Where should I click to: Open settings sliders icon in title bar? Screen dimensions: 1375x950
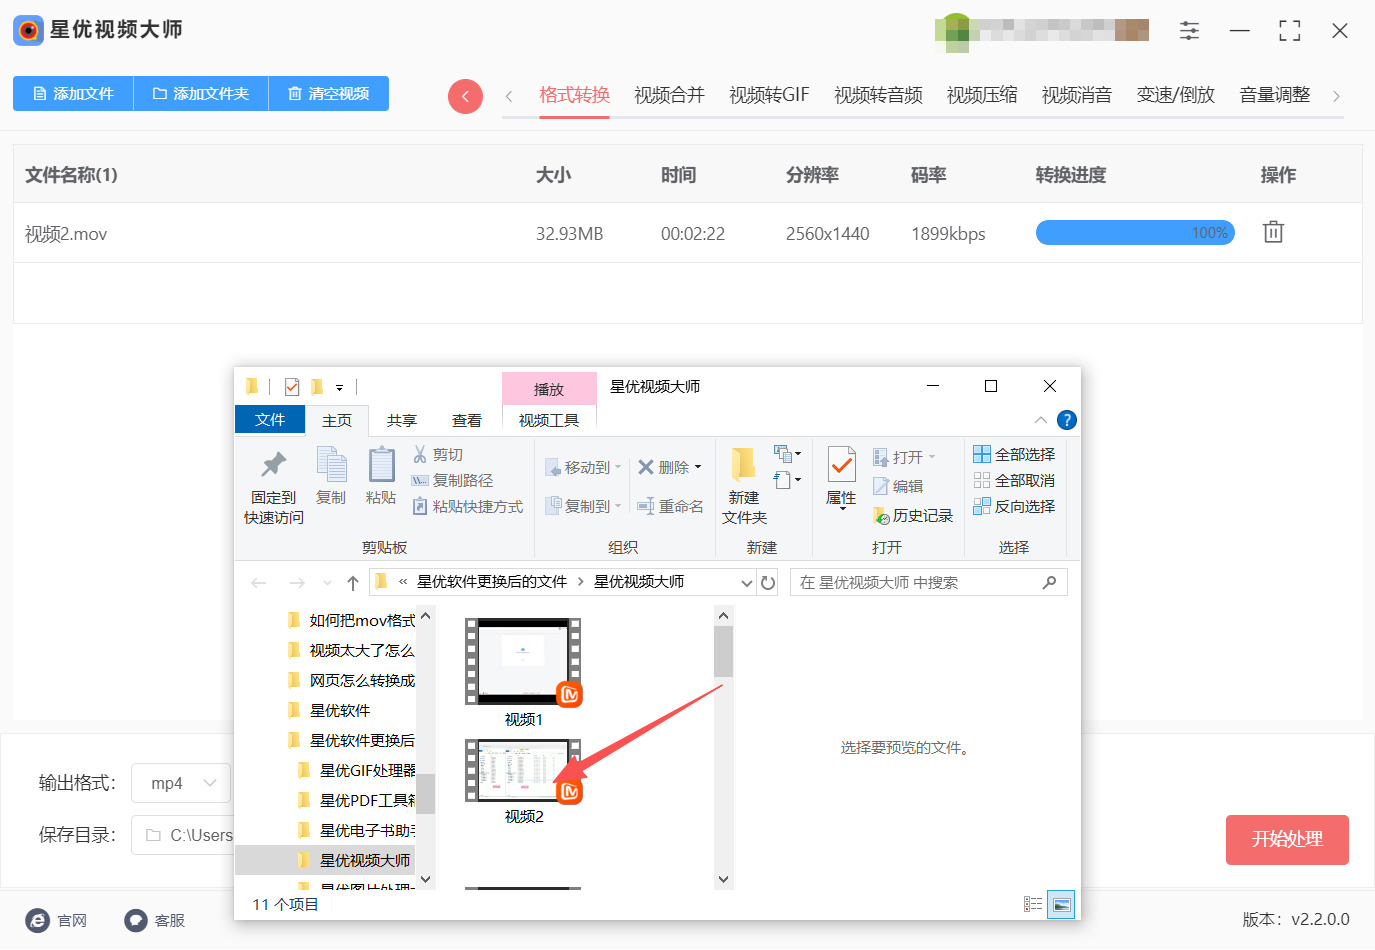tap(1189, 31)
